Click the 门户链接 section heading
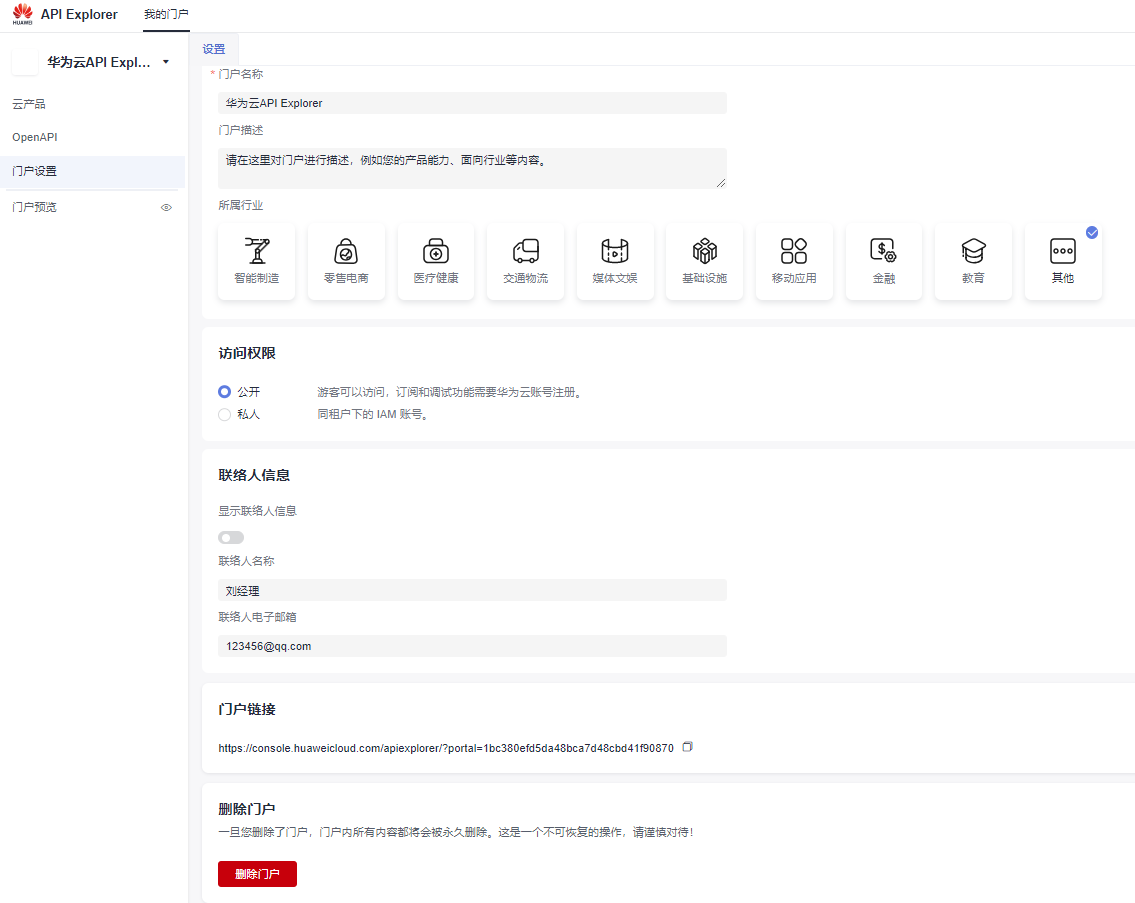This screenshot has height=903, width=1135. click(247, 709)
